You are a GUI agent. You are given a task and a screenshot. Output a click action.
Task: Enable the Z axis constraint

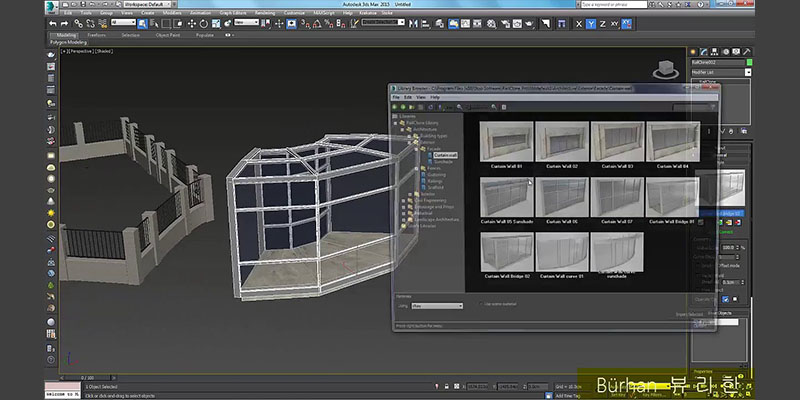603,23
